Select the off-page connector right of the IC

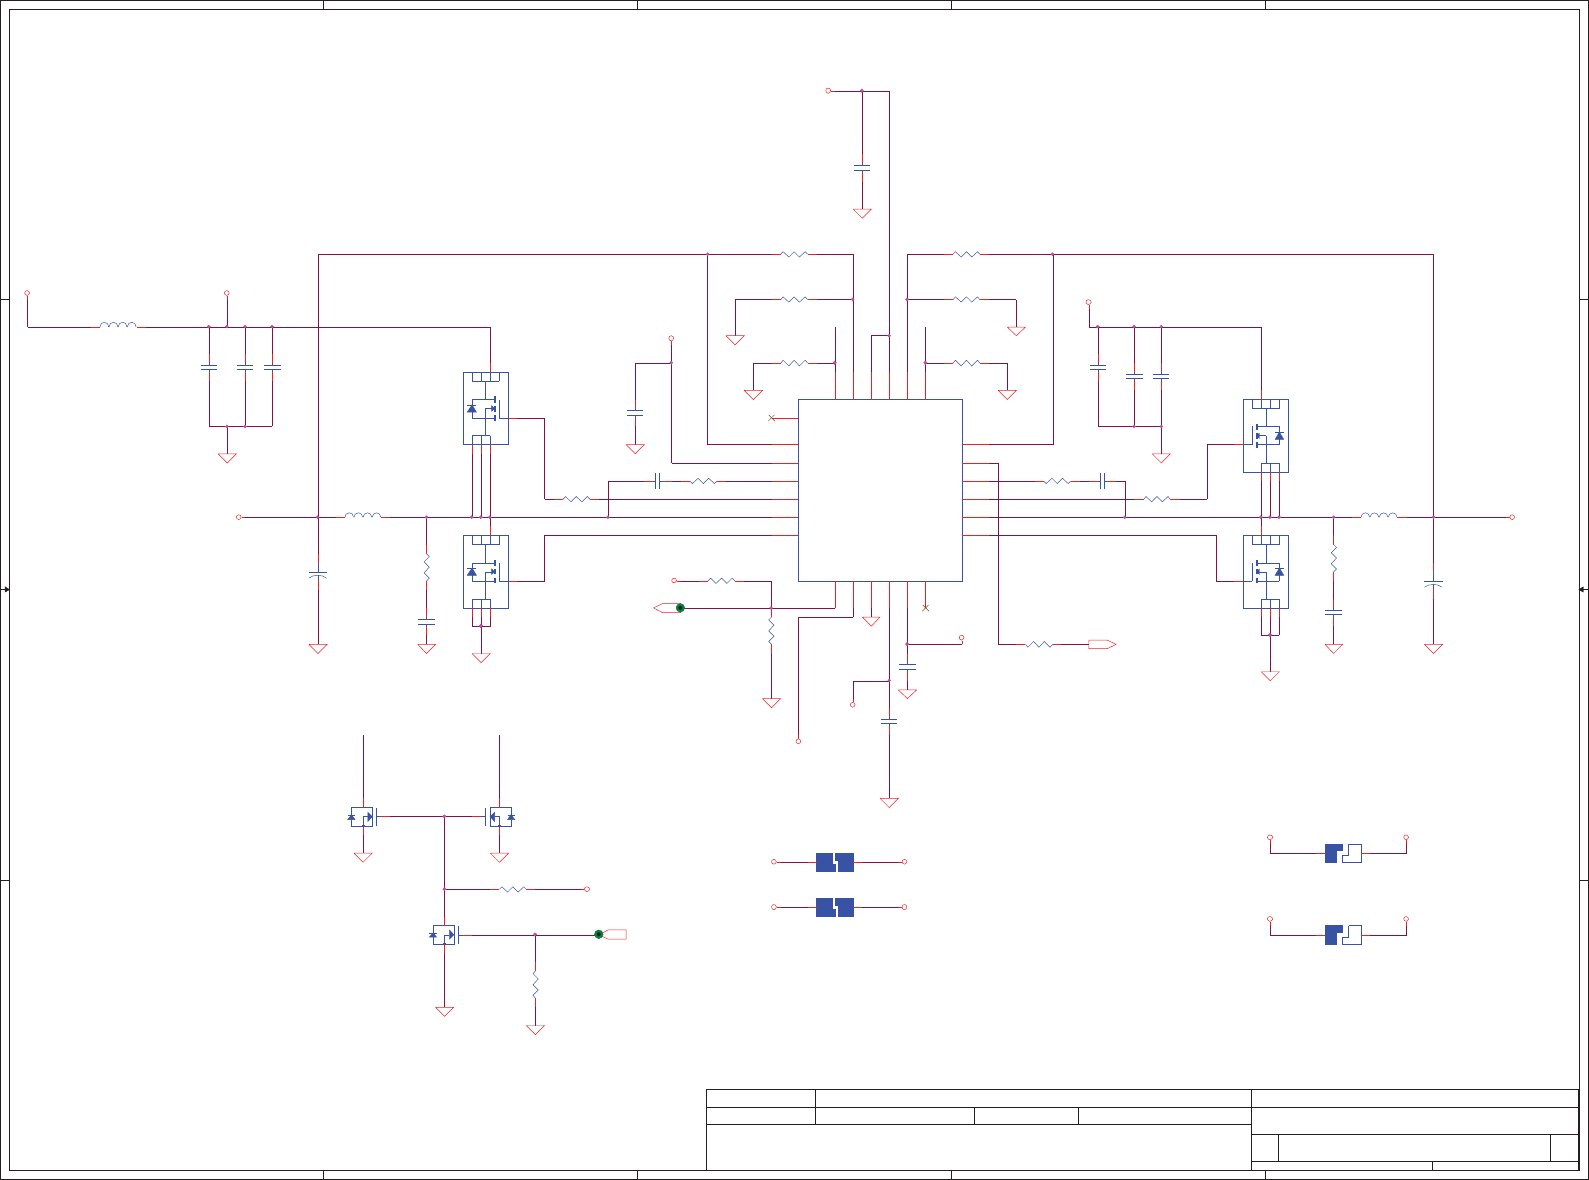(1102, 644)
